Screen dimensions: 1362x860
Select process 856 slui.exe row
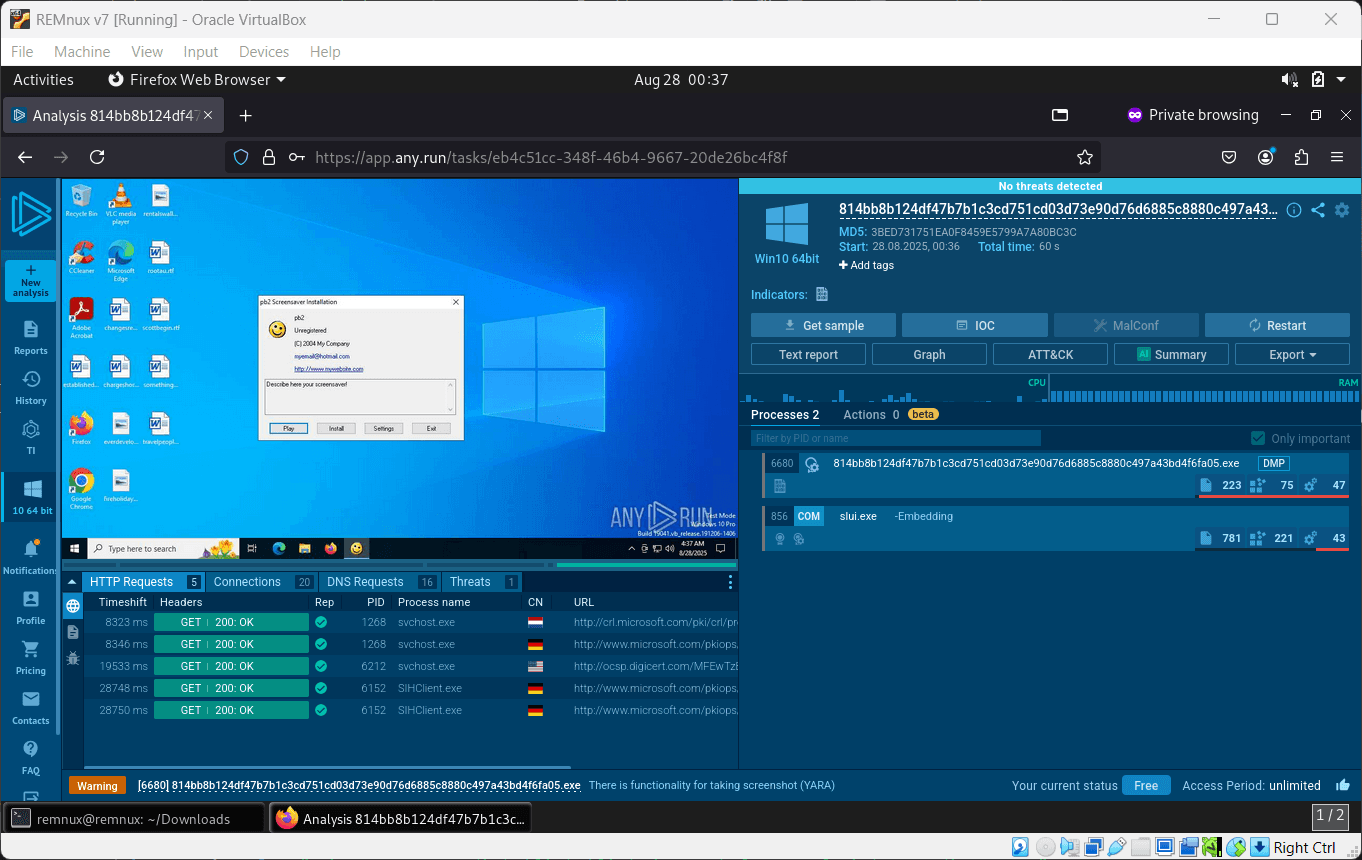[x=1058, y=528]
